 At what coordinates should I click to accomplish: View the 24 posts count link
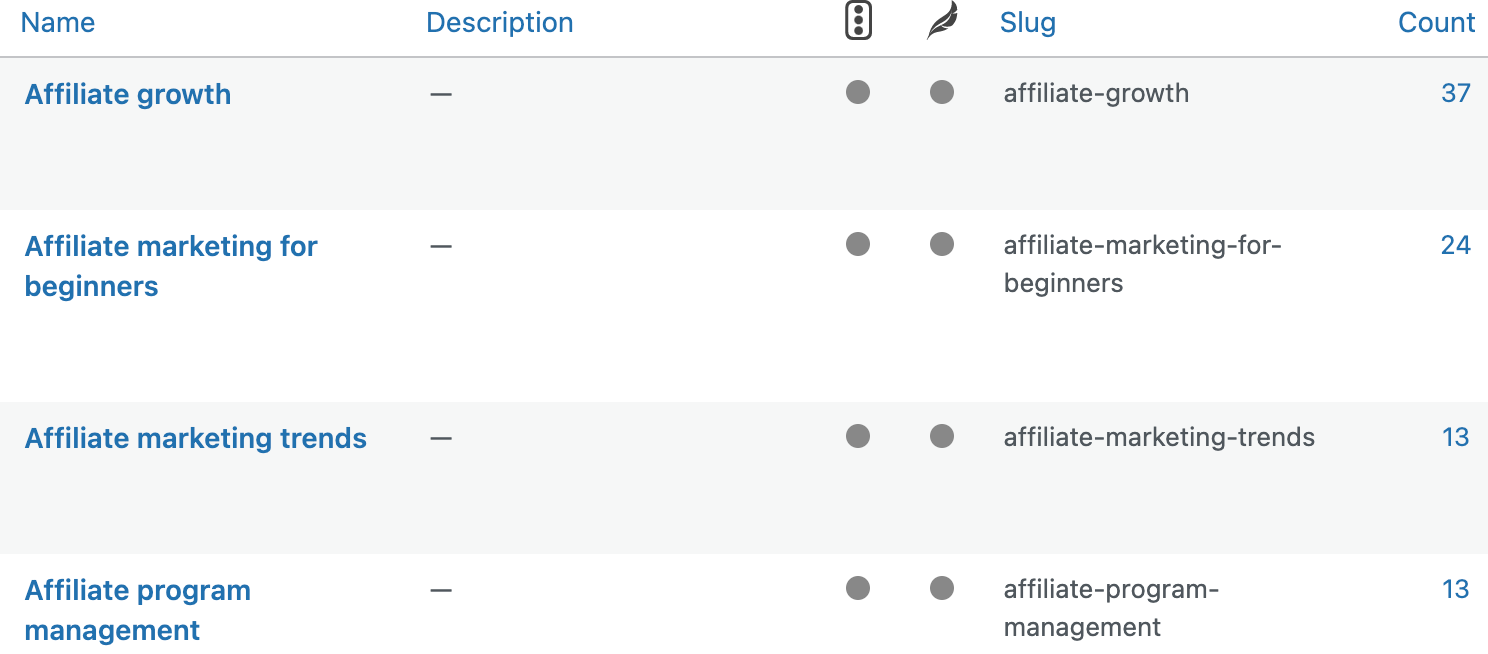pyautogui.click(x=1455, y=246)
